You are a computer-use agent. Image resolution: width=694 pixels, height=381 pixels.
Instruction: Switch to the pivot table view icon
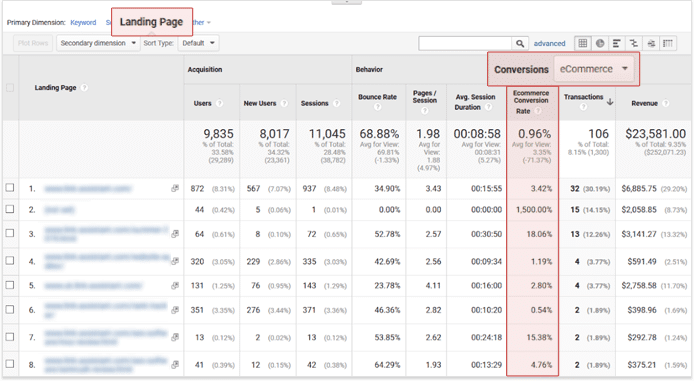tap(668, 43)
